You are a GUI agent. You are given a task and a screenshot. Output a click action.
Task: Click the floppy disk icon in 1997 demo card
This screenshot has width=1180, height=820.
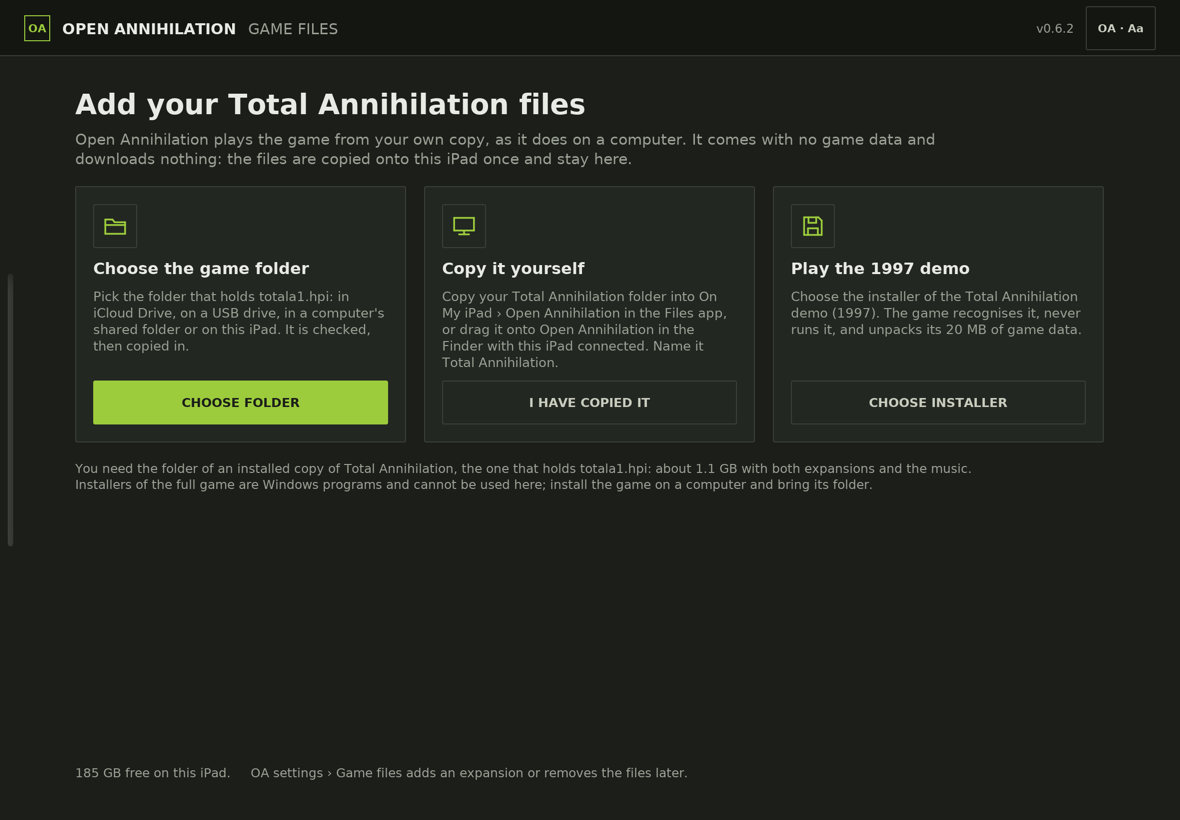click(x=813, y=226)
